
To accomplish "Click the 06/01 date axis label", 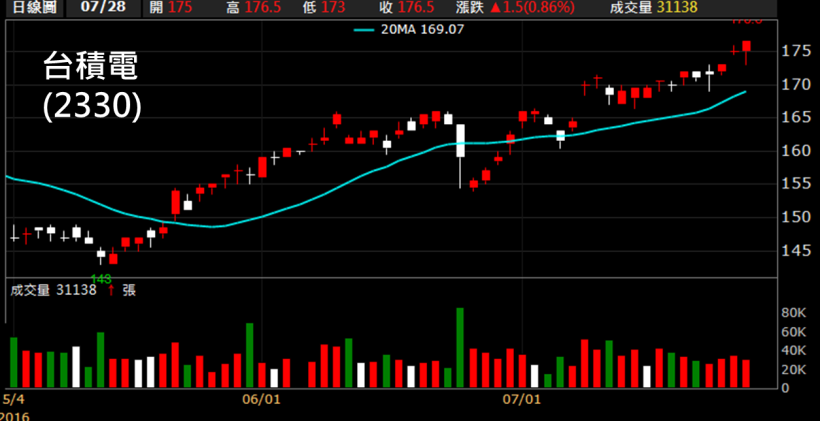I will pos(261,400).
